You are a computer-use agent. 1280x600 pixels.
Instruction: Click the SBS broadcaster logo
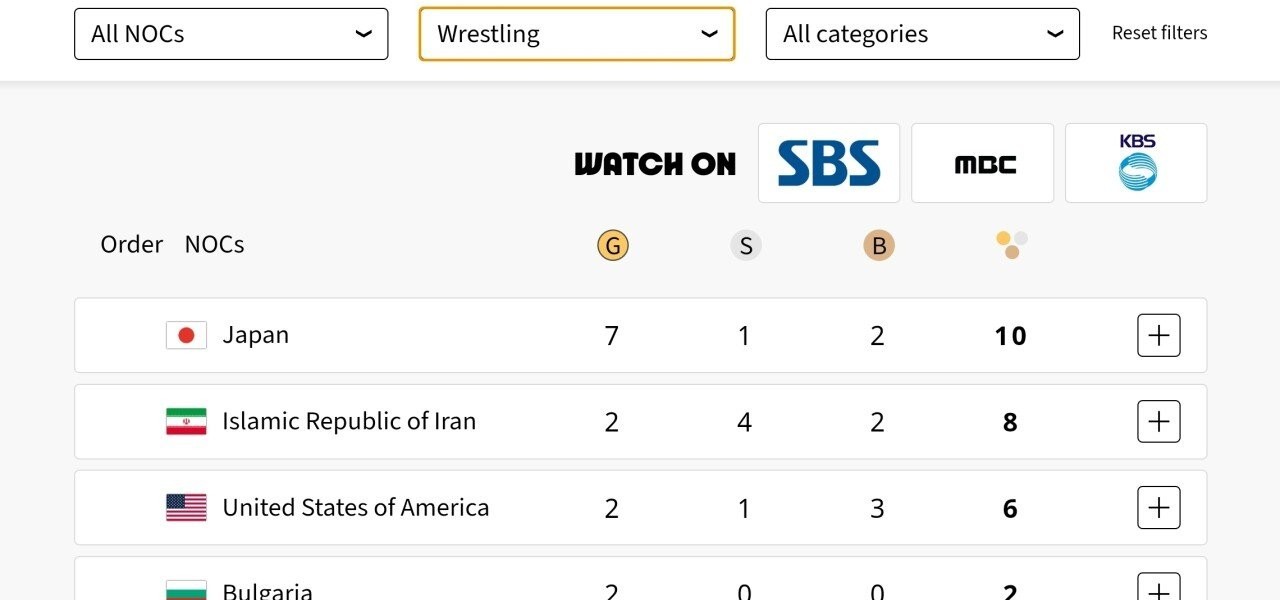[829, 163]
